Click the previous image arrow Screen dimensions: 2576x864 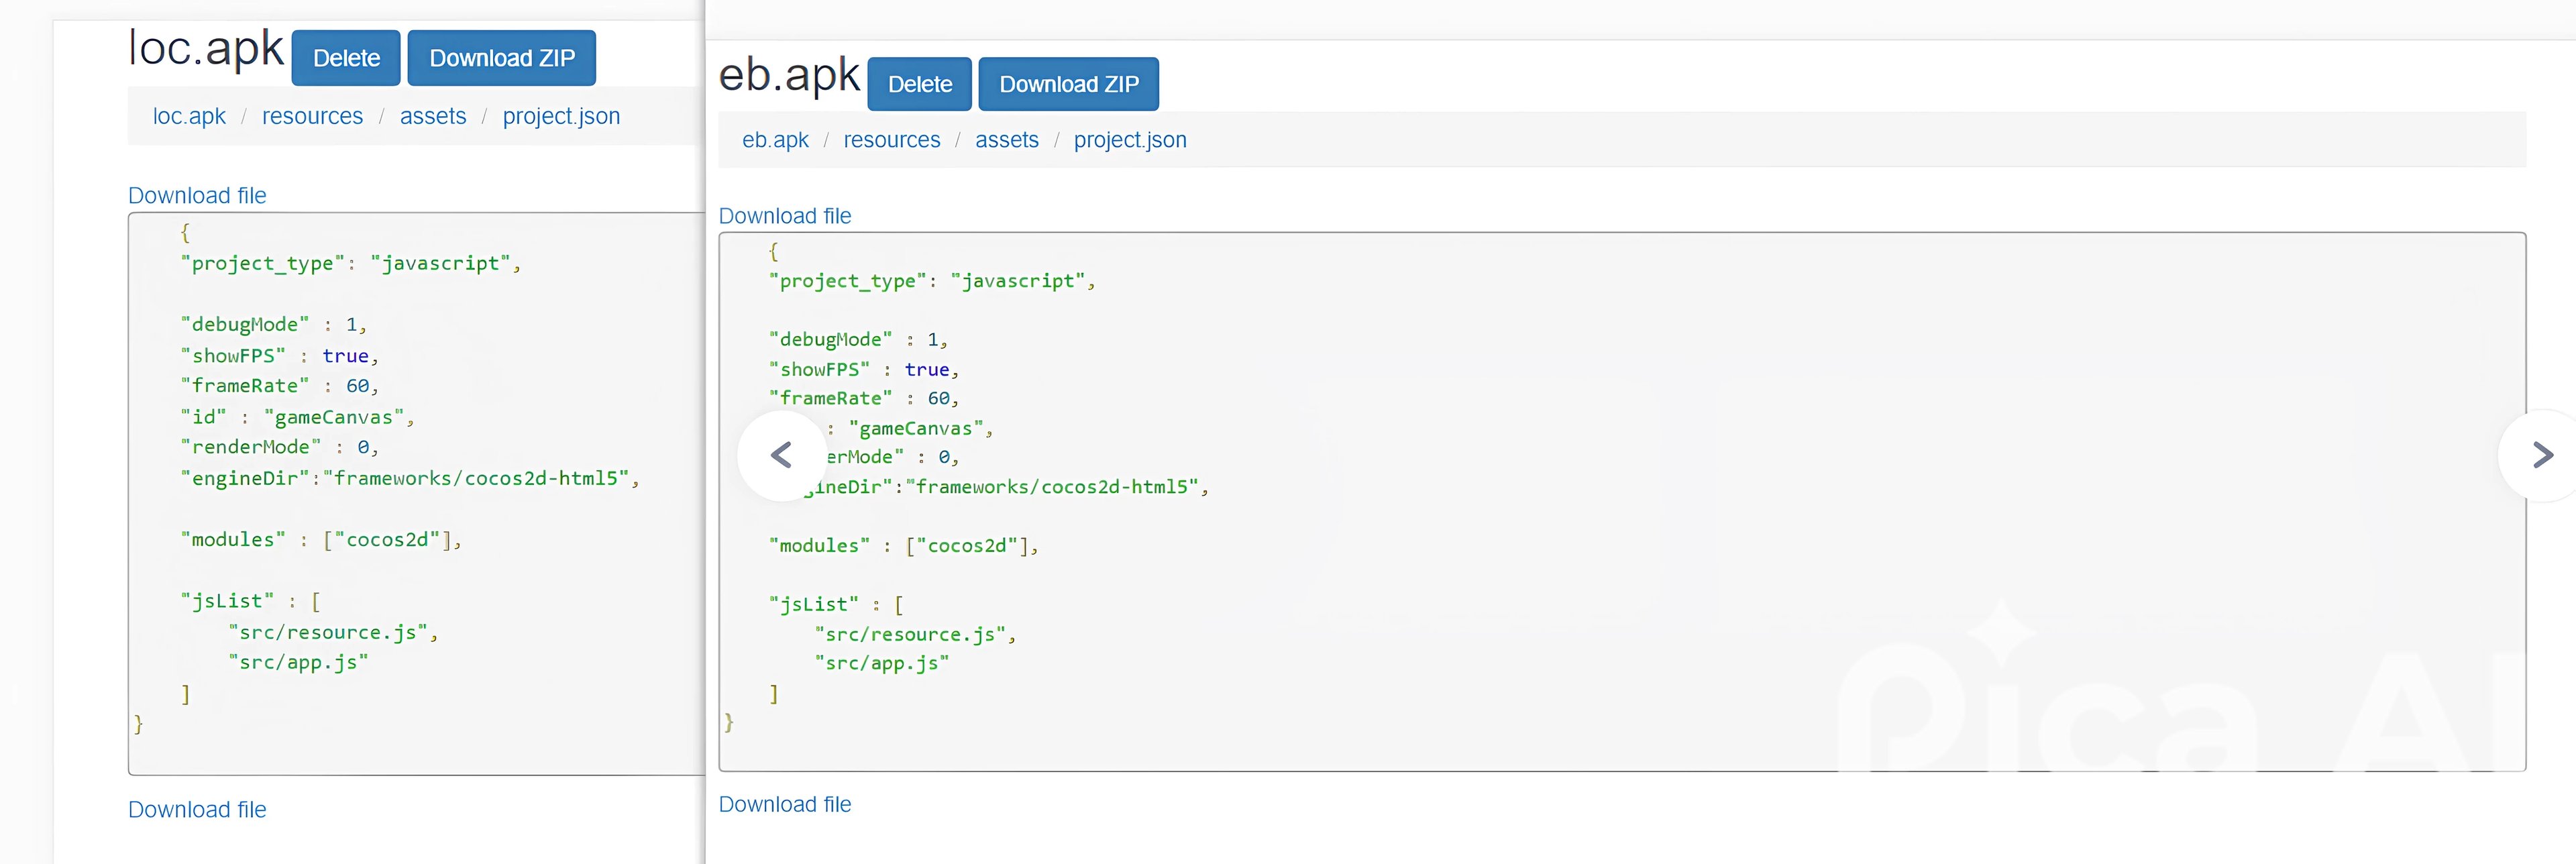(x=781, y=456)
